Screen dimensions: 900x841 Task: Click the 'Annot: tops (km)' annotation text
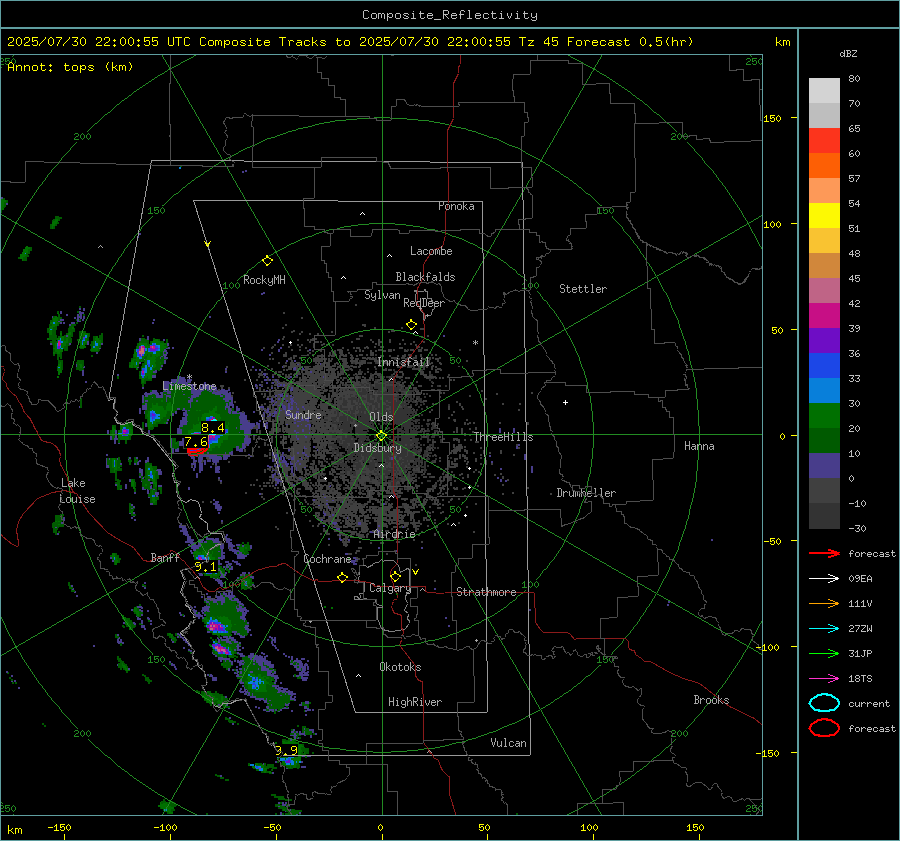pos(70,67)
